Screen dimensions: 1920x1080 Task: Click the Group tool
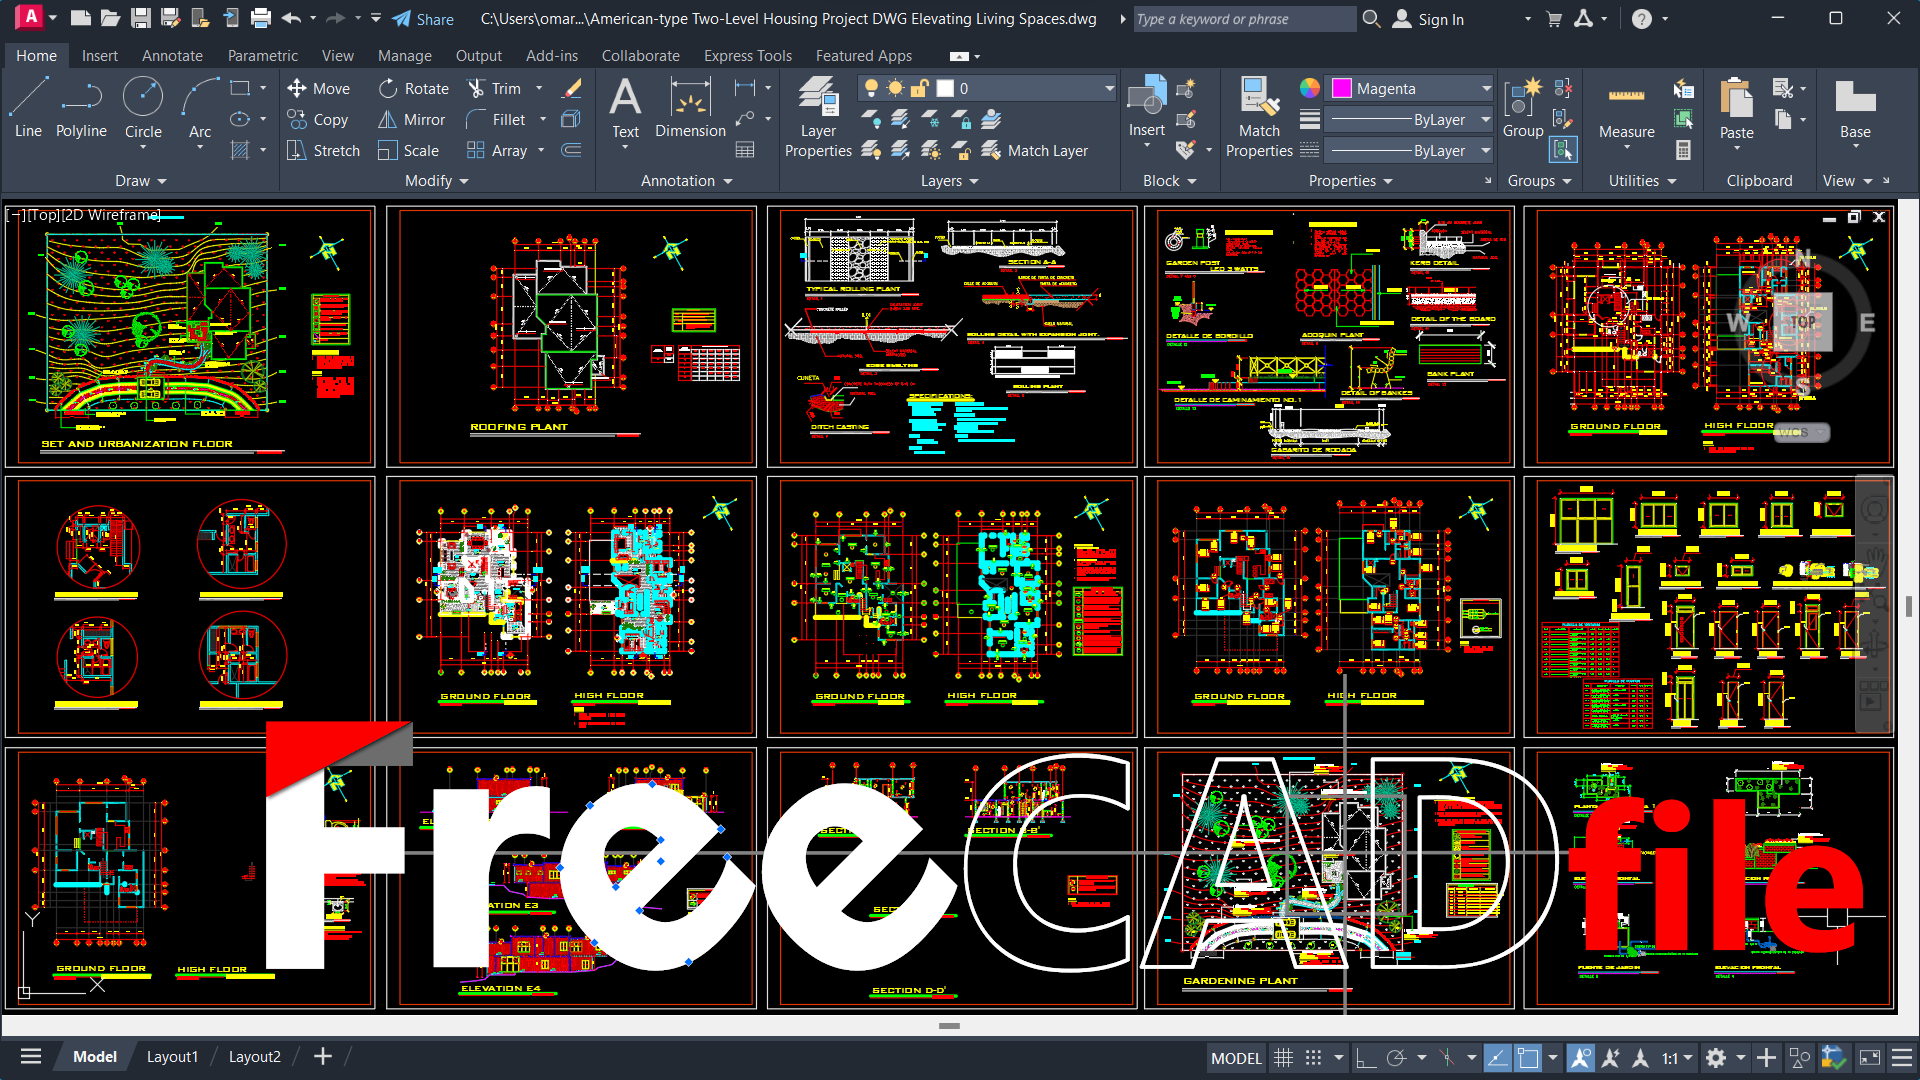(1523, 108)
